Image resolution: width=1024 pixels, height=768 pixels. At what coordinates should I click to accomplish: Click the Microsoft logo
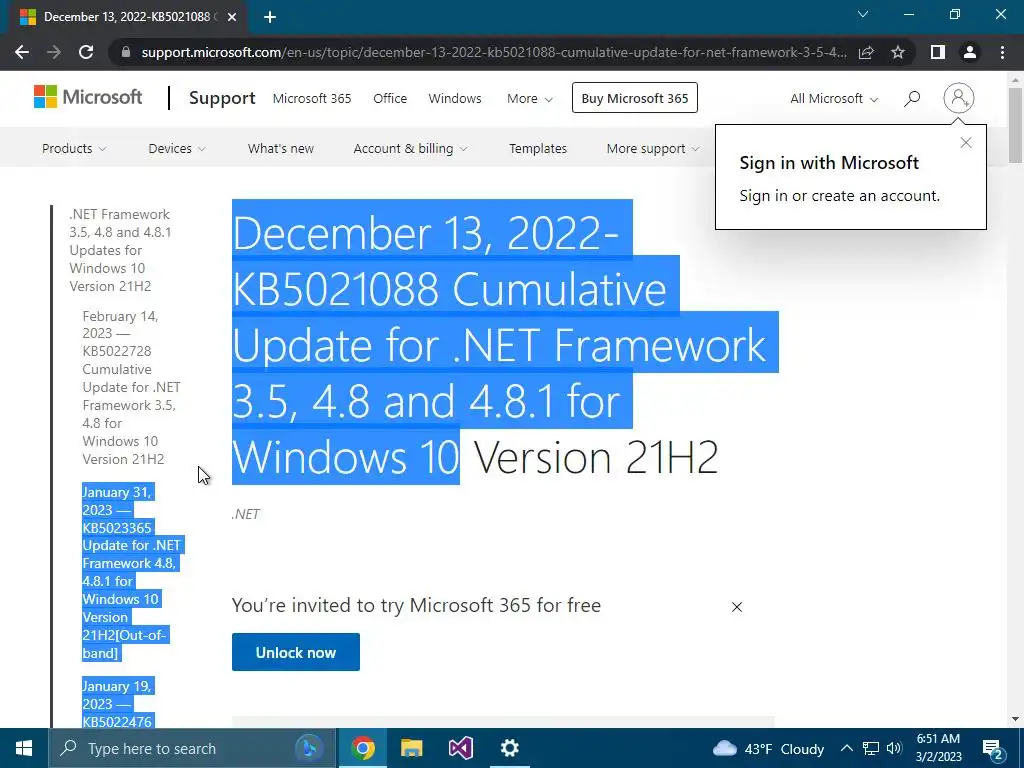pyautogui.click(x=88, y=97)
